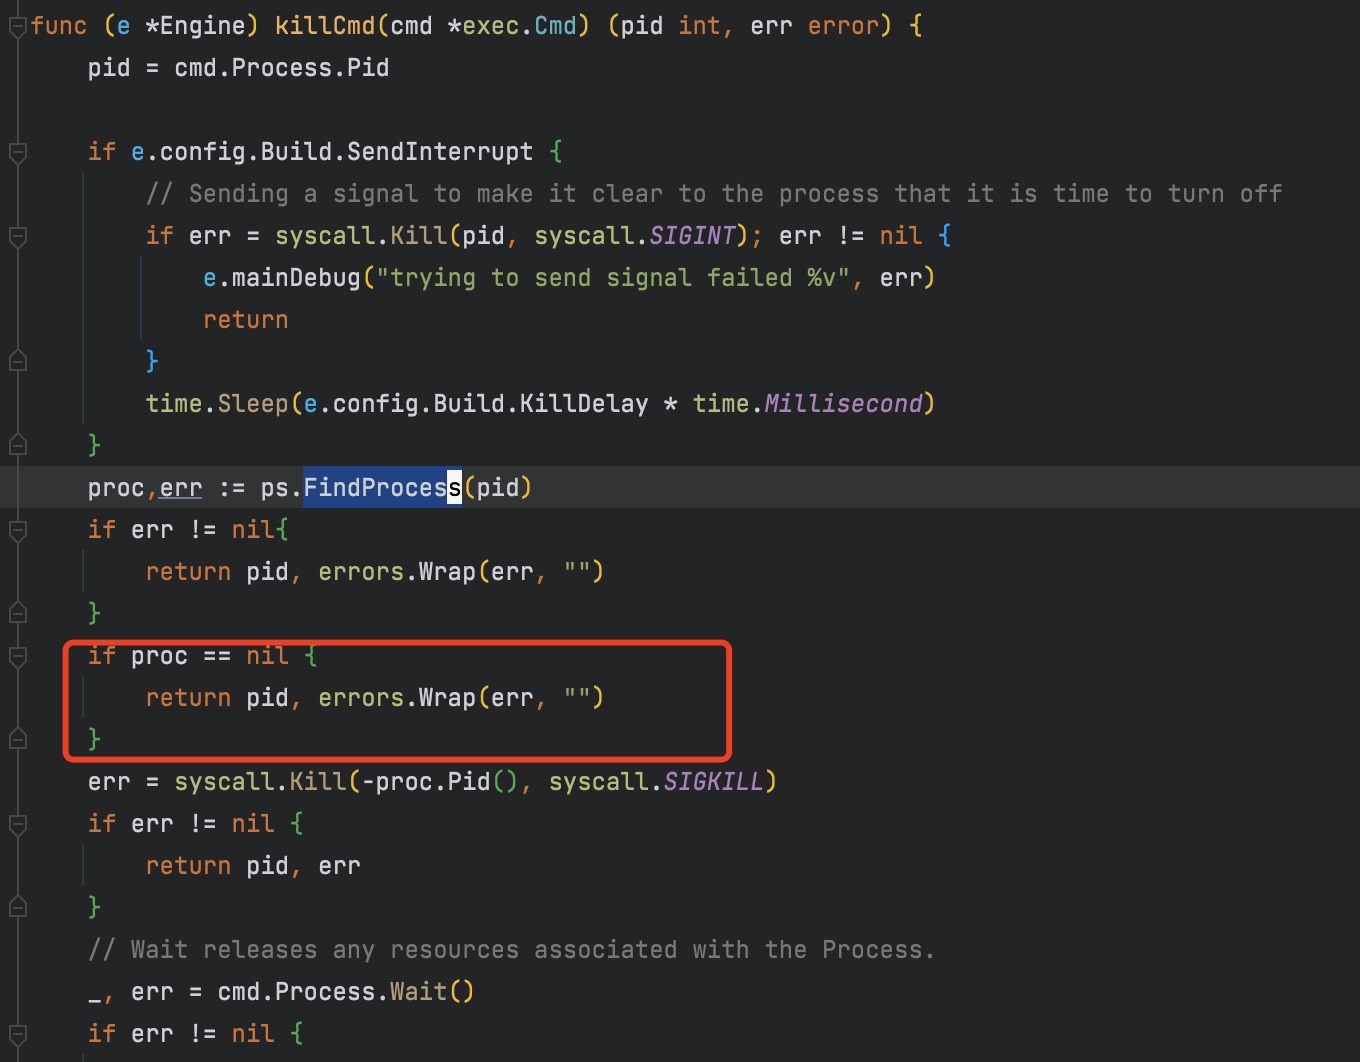Click the cmd.Process.Wait() call
This screenshot has width=1360, height=1062.
click(x=346, y=992)
